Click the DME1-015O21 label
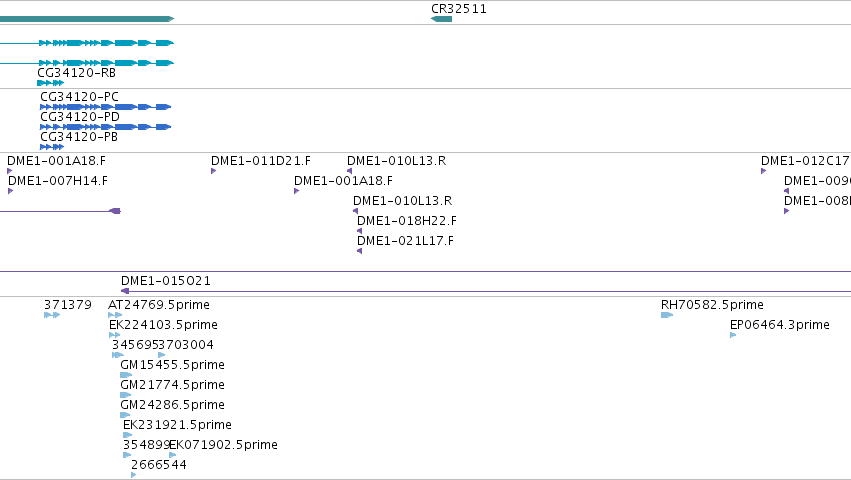Image resolution: width=851 pixels, height=480 pixels. click(166, 281)
